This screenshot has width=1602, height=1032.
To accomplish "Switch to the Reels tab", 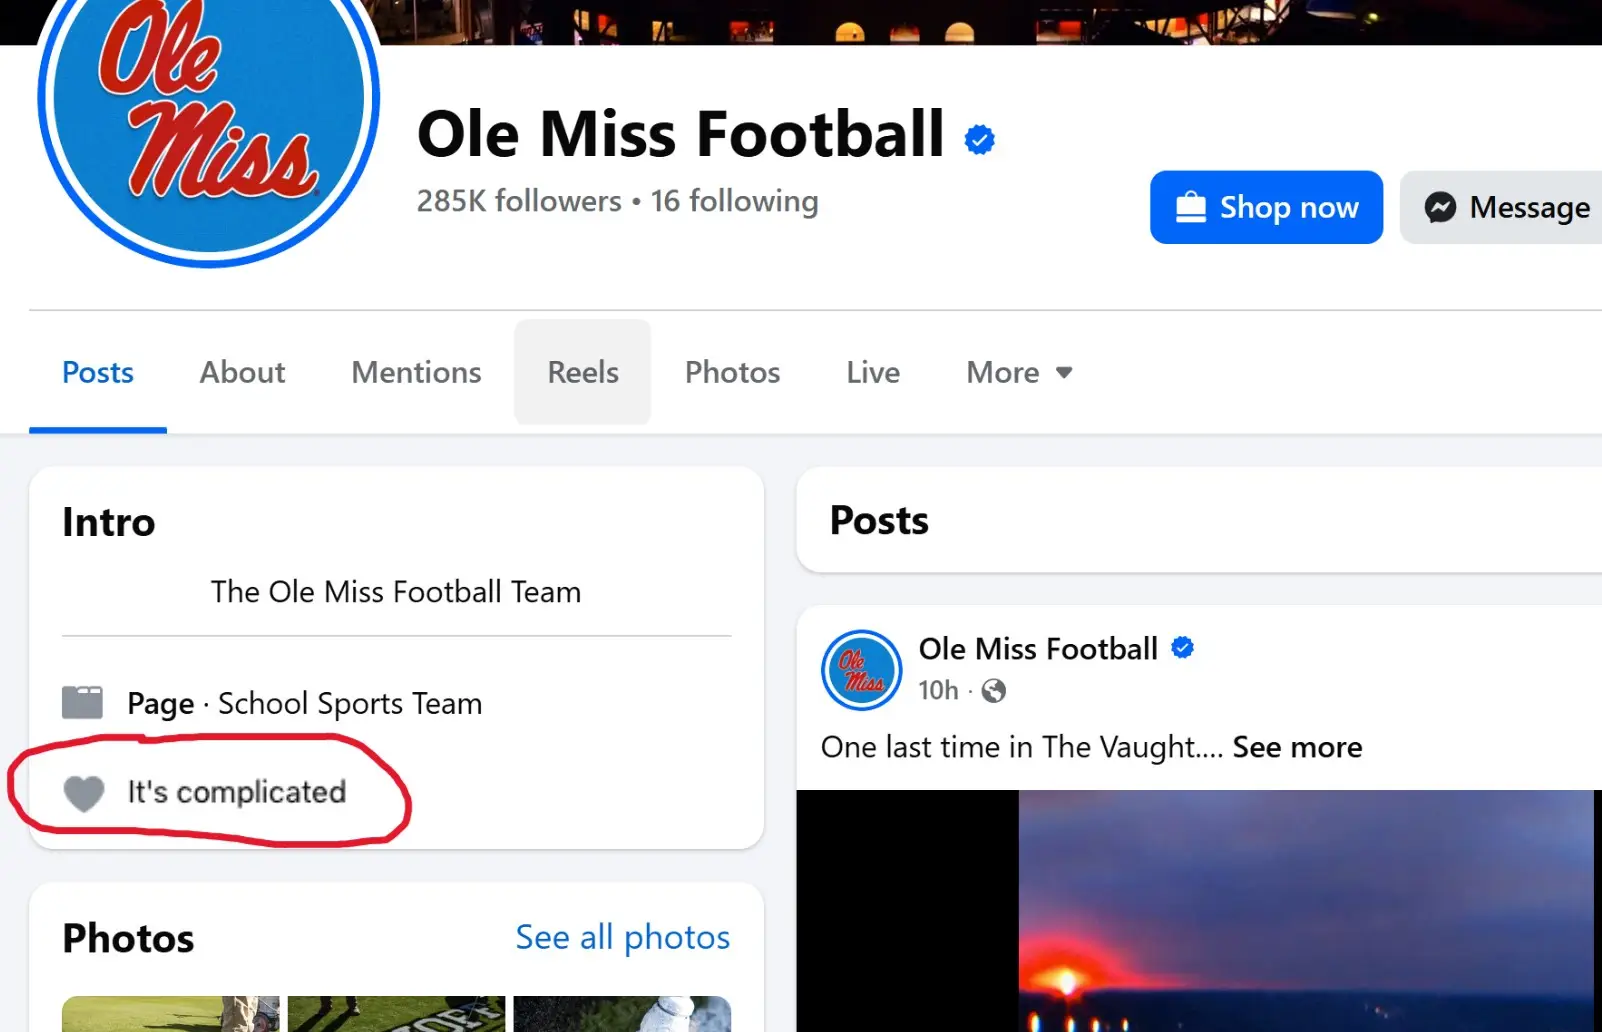I will point(583,373).
